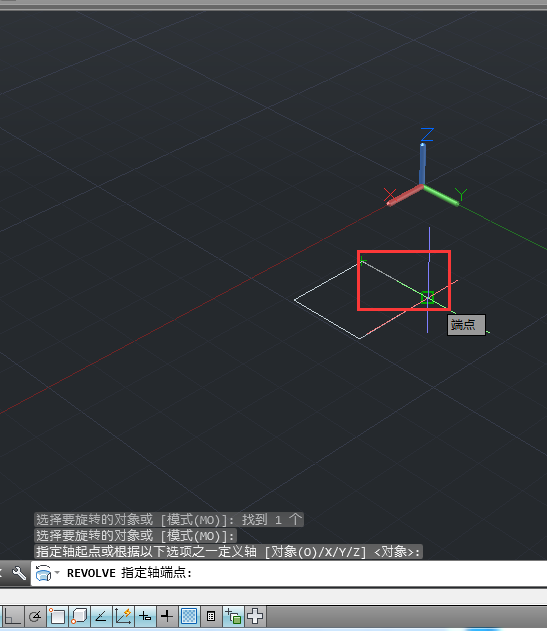Toggle 3D Object Snap status button

(x=79, y=616)
